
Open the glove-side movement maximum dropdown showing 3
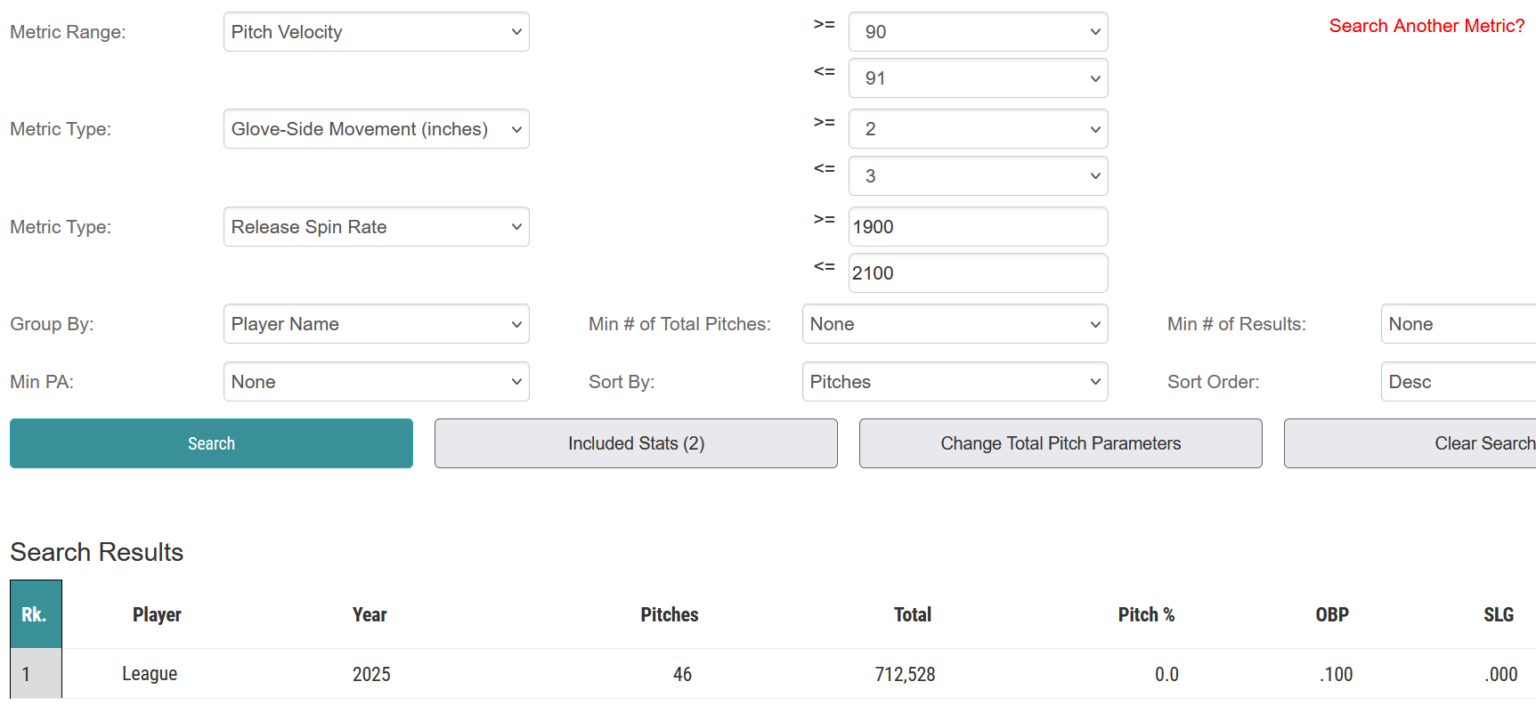[977, 176]
